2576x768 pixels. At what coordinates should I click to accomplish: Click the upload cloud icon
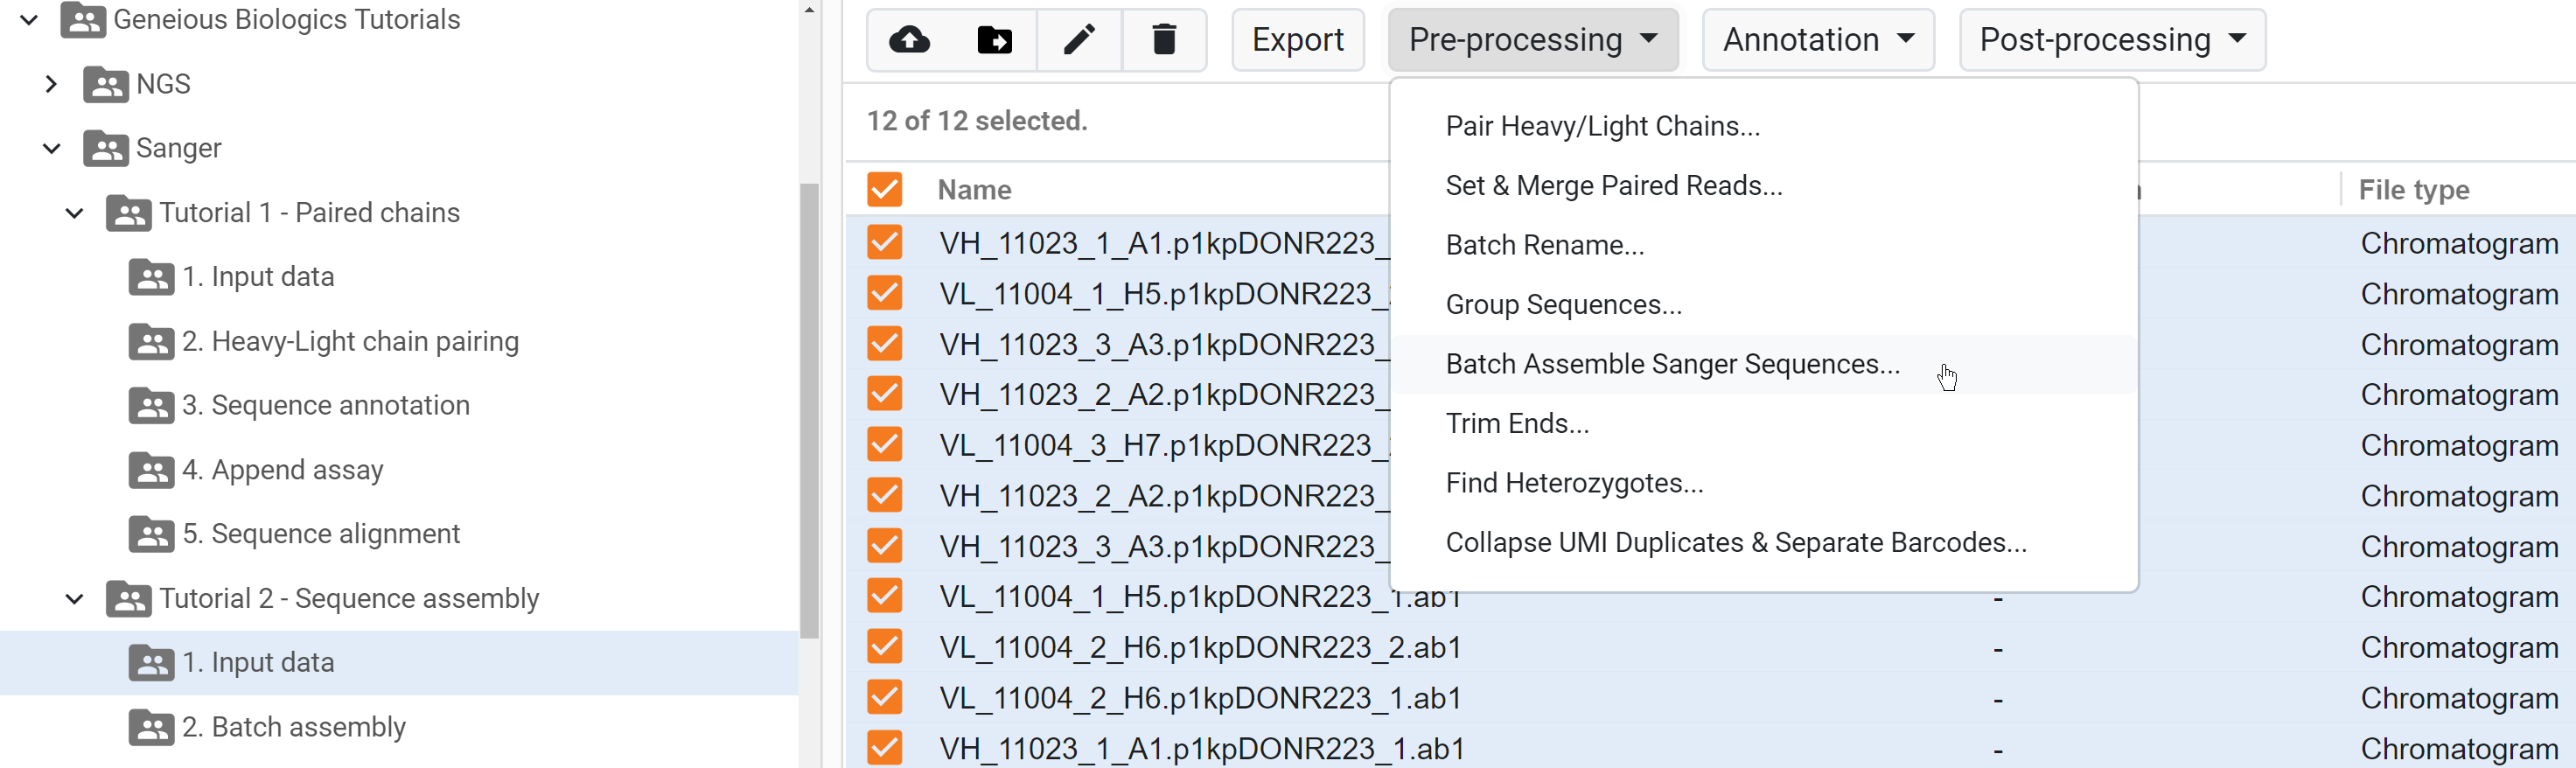(909, 40)
